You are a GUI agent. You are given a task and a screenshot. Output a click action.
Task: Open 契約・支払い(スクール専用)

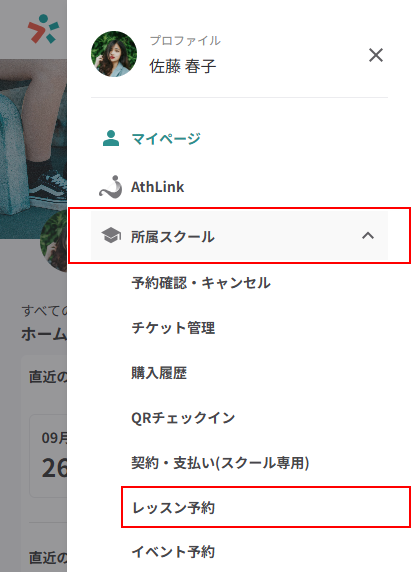pos(220,463)
